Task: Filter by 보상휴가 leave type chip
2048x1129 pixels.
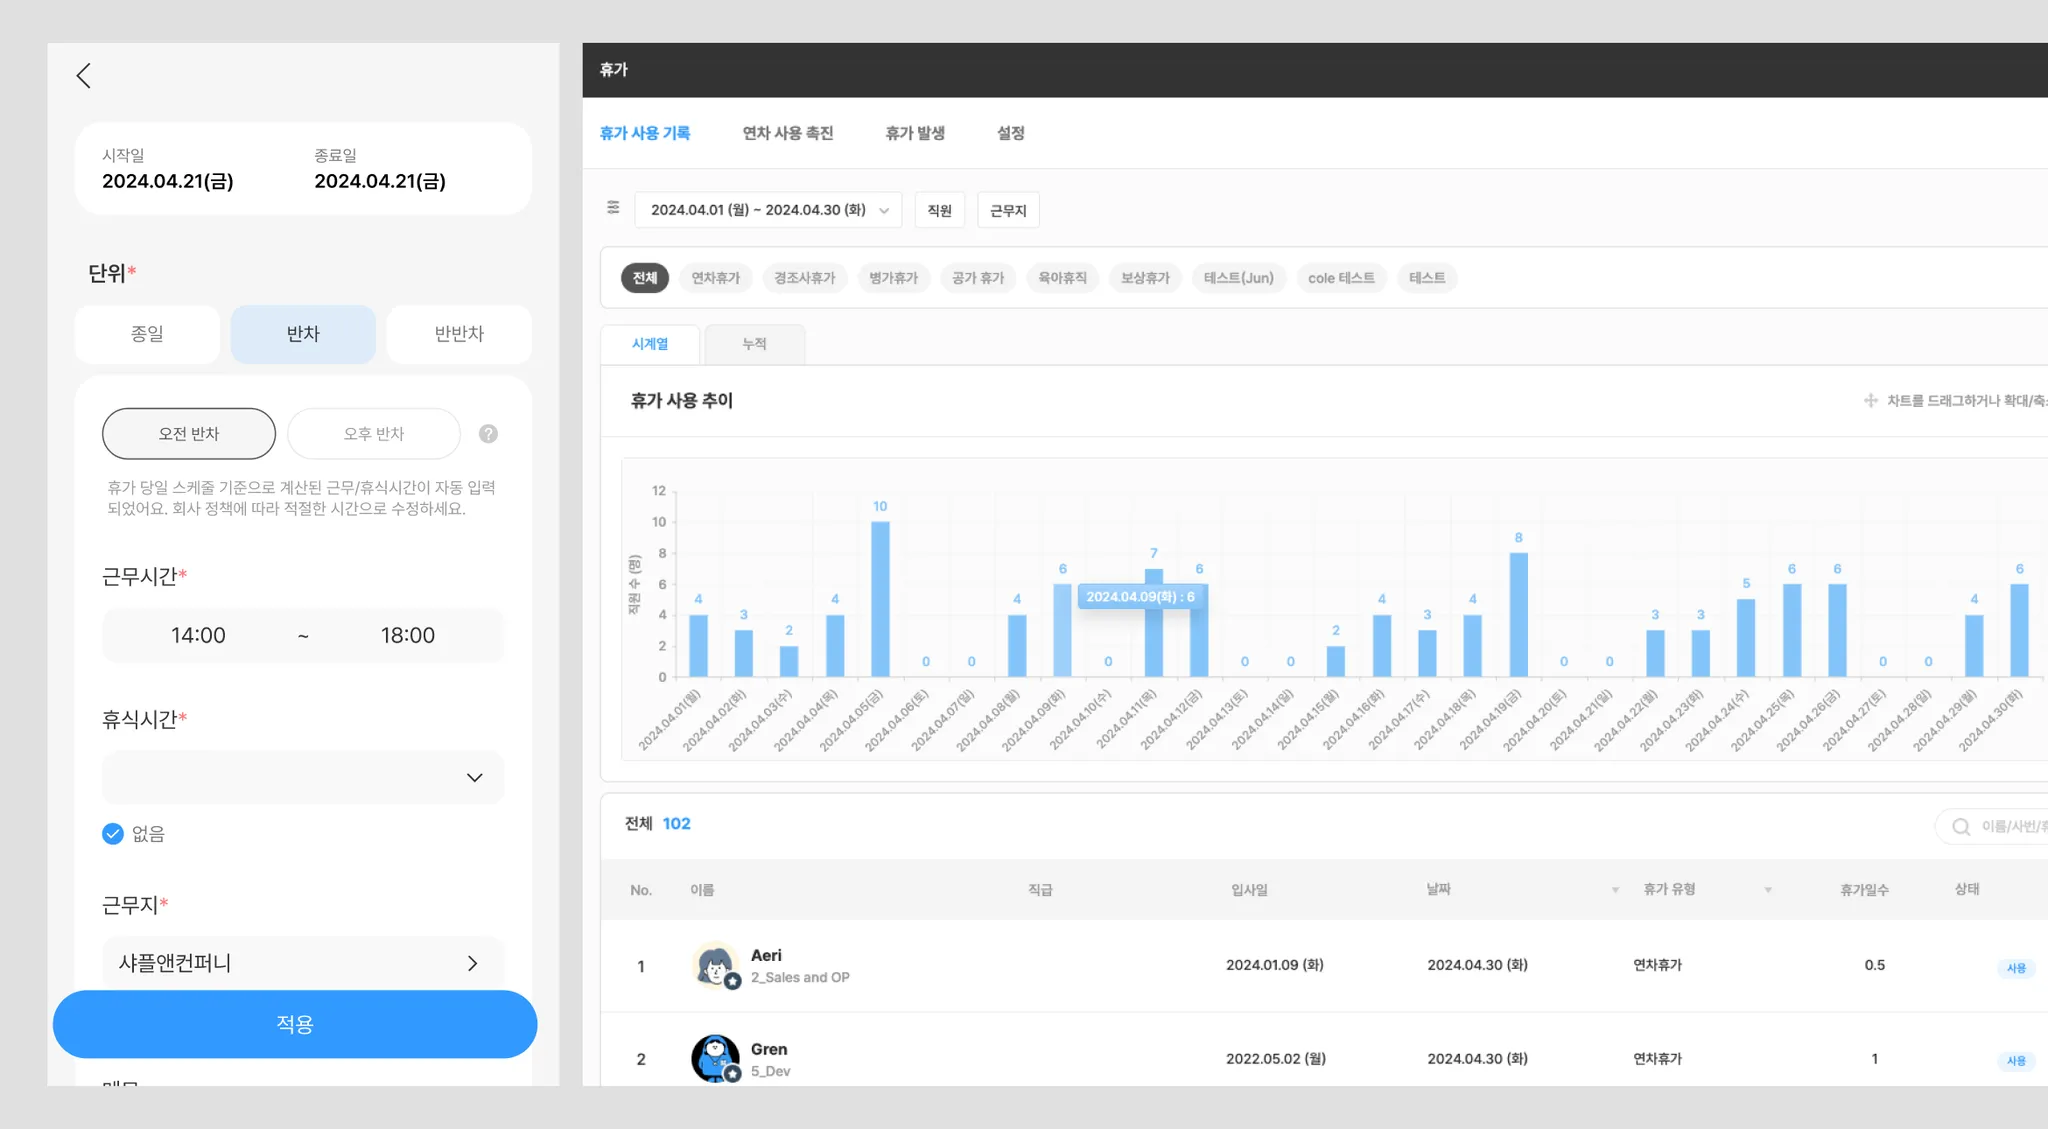Action: tap(1146, 278)
